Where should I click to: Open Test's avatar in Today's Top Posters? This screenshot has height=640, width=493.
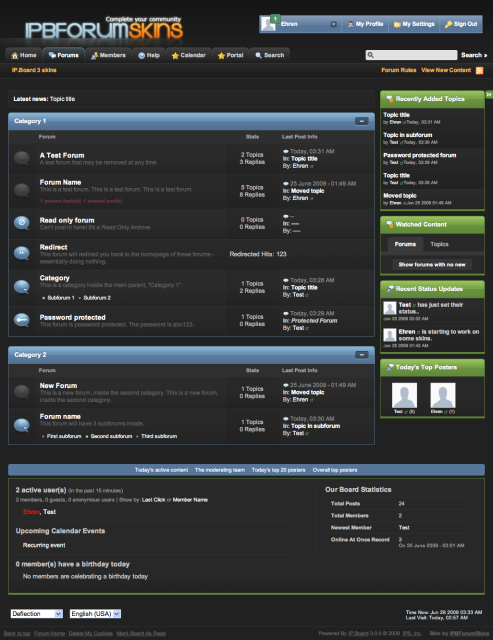(x=404, y=395)
